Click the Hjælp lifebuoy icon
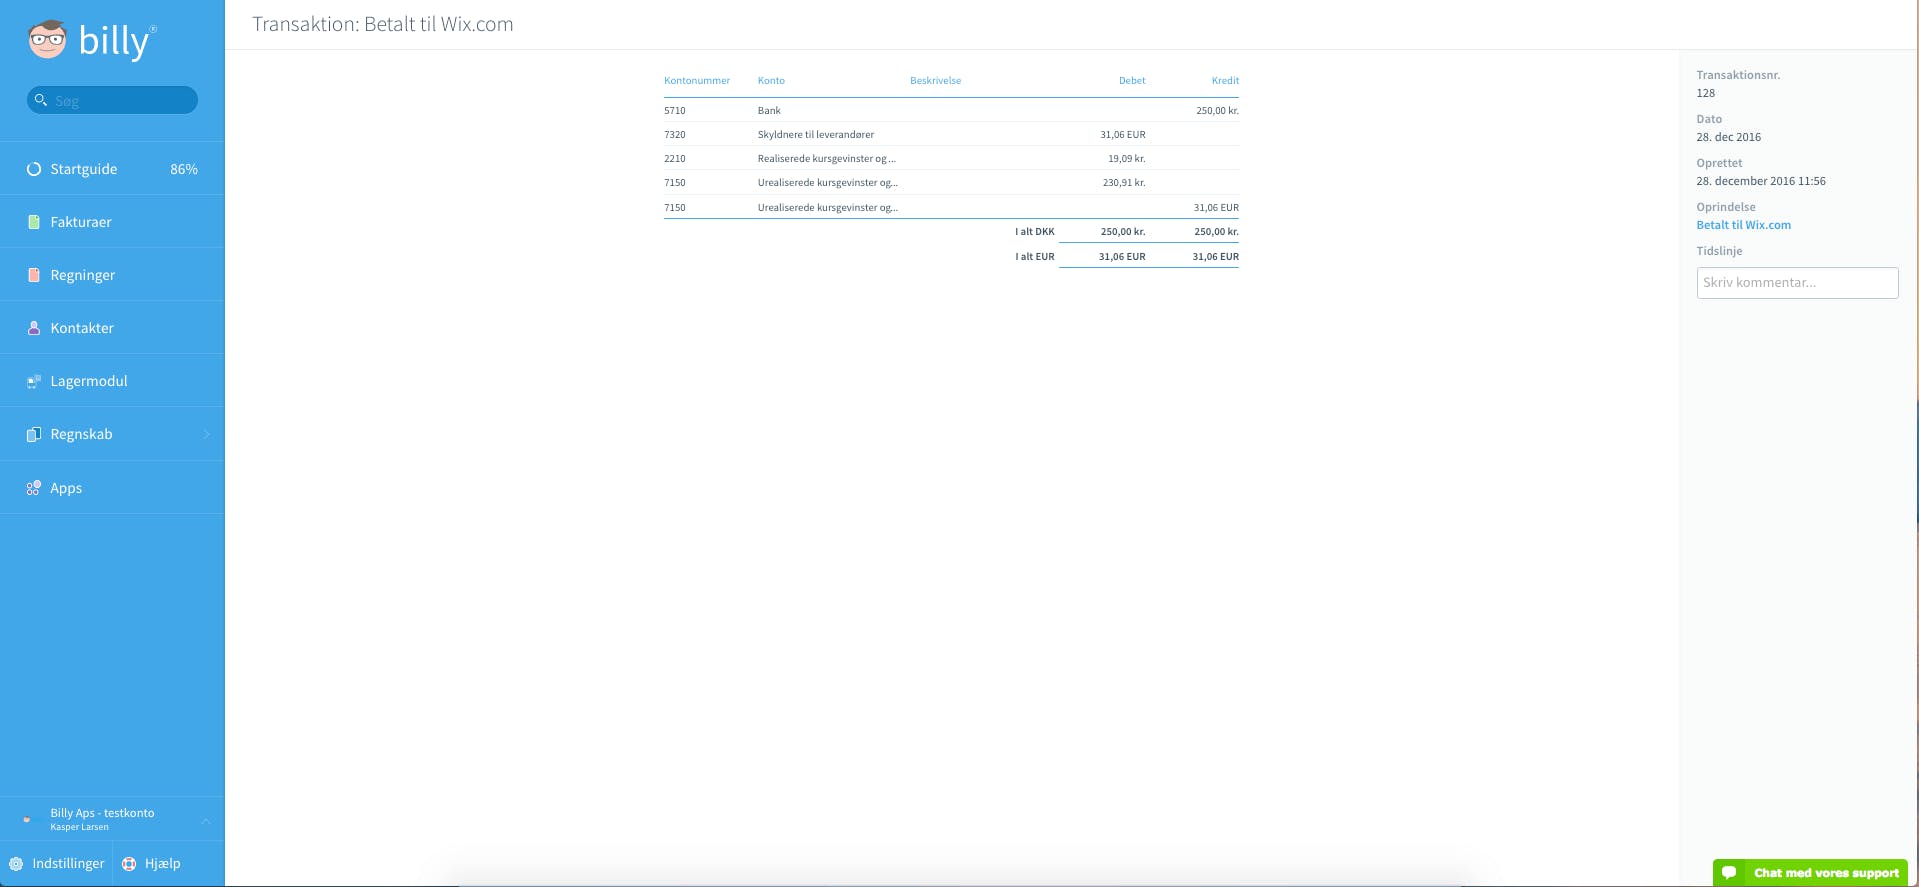This screenshot has width=1919, height=887. [129, 864]
